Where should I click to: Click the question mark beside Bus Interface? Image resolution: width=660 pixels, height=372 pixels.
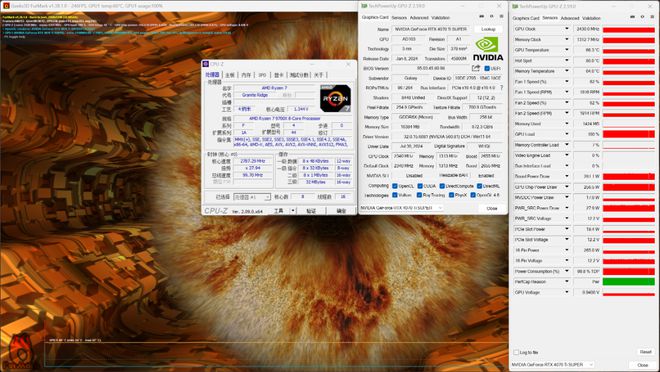501,88
